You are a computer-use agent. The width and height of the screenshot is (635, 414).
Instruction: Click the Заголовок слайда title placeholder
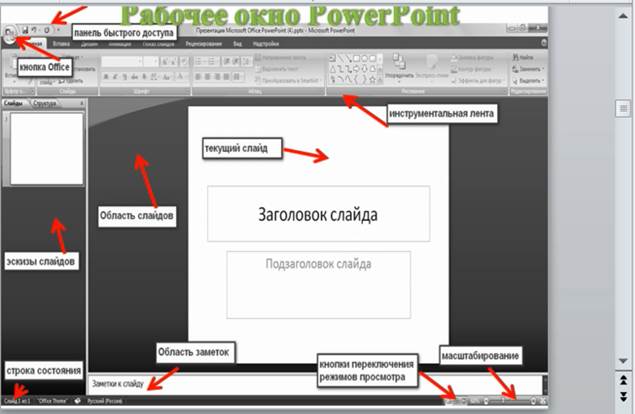pos(318,213)
